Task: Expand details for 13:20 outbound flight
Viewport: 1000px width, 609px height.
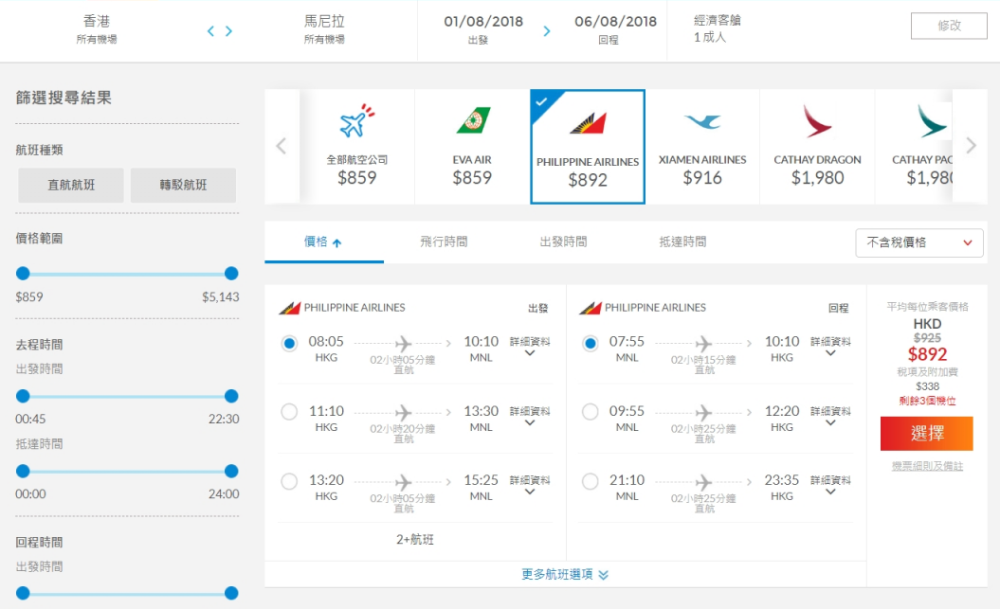Action: click(x=529, y=485)
